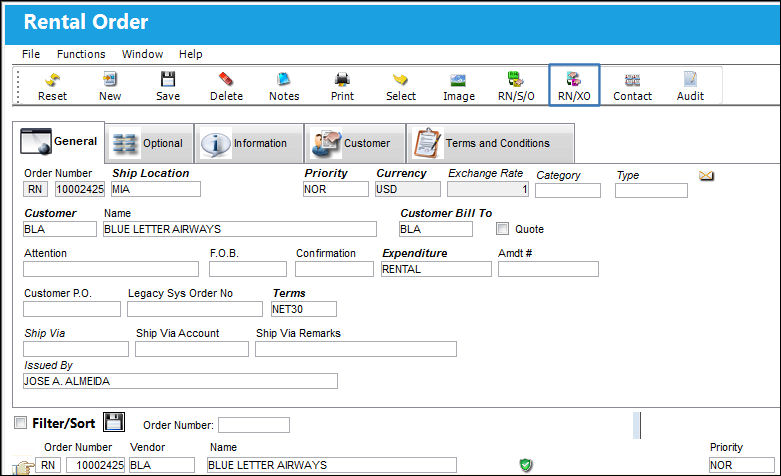Click the F.O.B. input field
781x476 pixels.
tap(248, 269)
